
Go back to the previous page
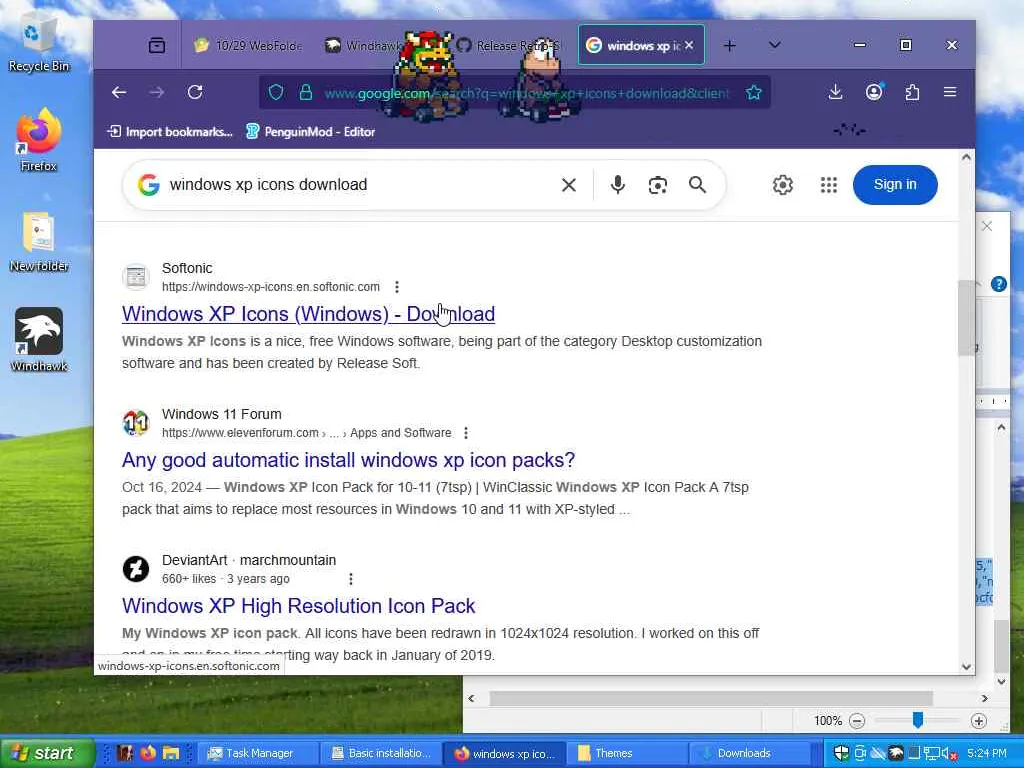[x=119, y=93]
